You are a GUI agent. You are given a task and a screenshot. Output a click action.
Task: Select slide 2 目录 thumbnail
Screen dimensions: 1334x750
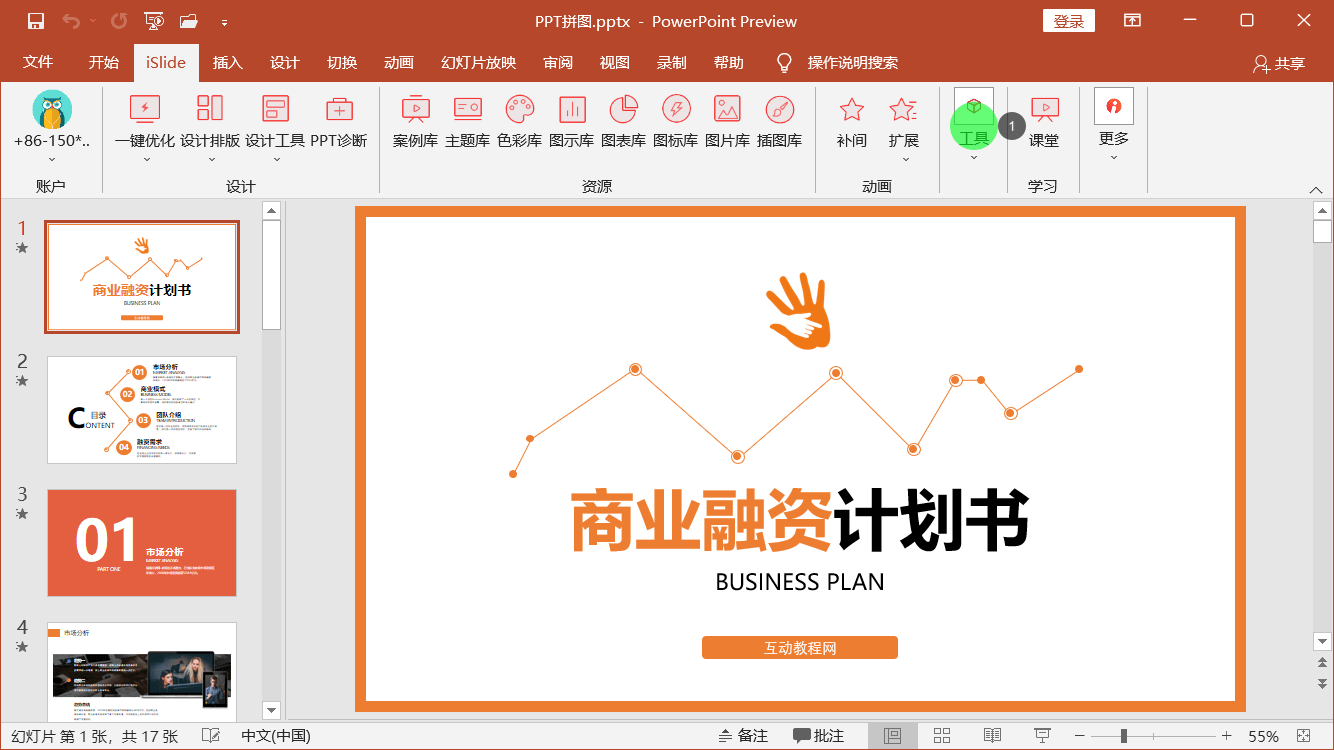[x=142, y=410]
